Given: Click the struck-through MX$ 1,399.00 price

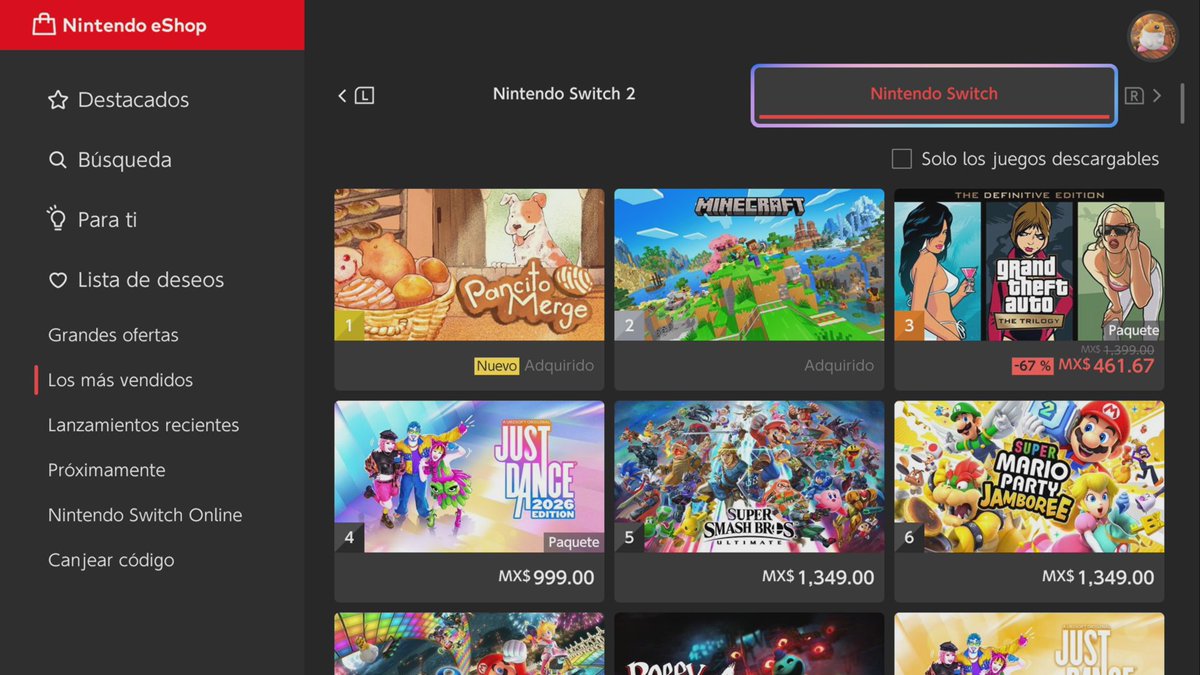Looking at the screenshot, I should (1117, 350).
